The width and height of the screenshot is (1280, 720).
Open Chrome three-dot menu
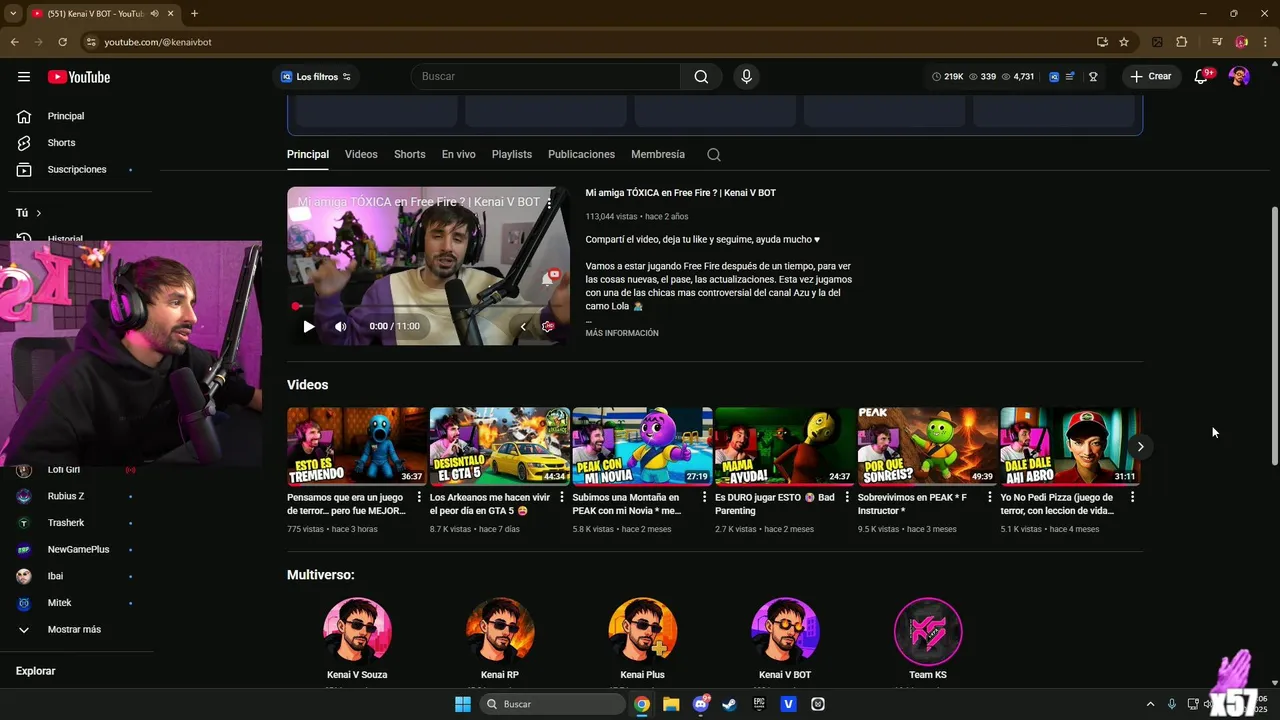click(x=1265, y=42)
